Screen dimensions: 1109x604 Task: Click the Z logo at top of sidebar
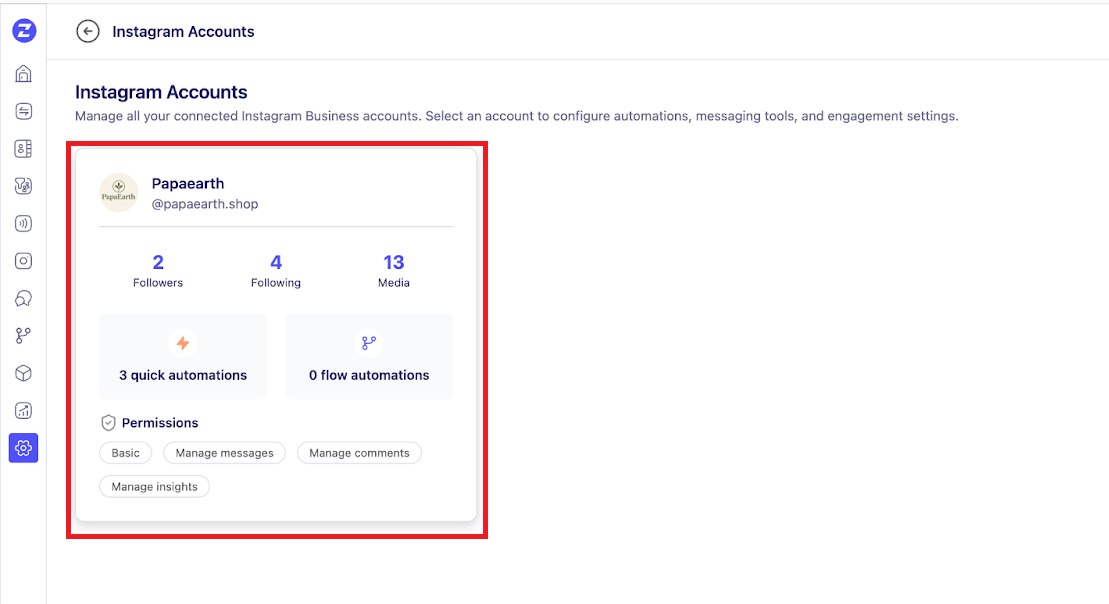(24, 31)
